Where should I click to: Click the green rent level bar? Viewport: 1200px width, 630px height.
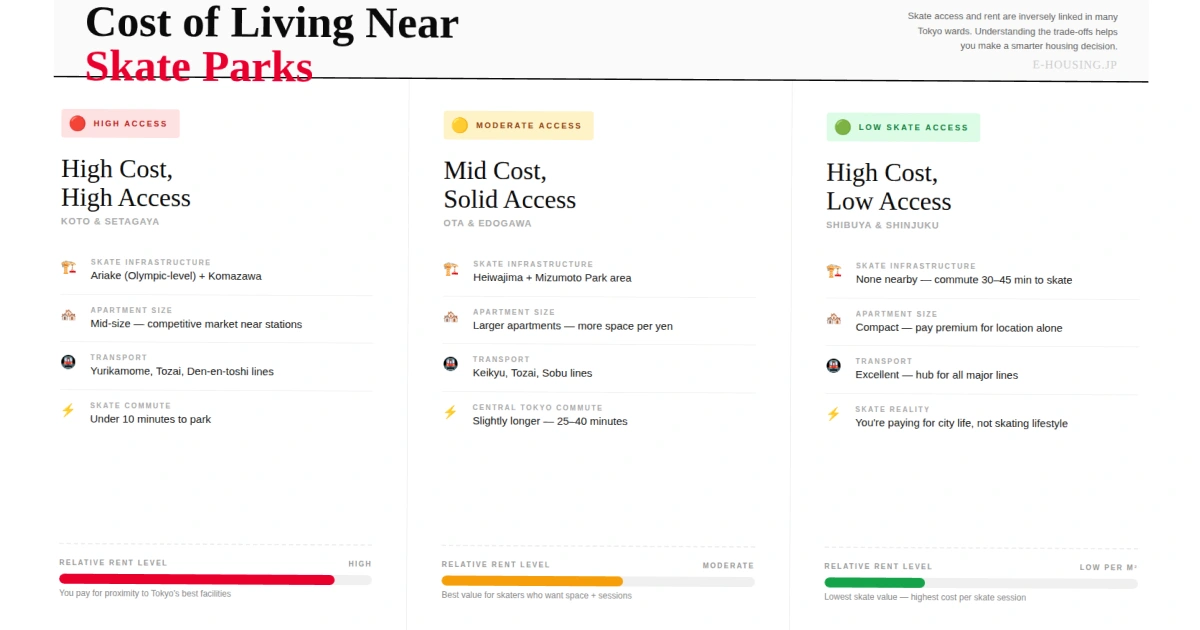[x=874, y=583]
